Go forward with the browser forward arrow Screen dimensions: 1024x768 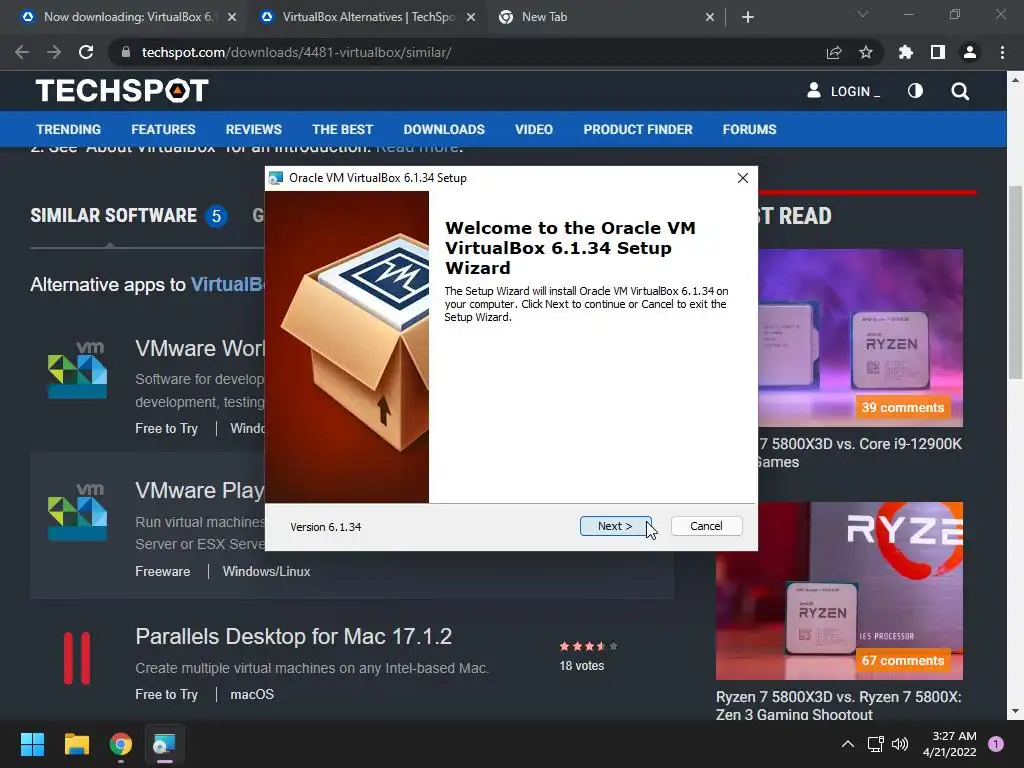pyautogui.click(x=54, y=52)
